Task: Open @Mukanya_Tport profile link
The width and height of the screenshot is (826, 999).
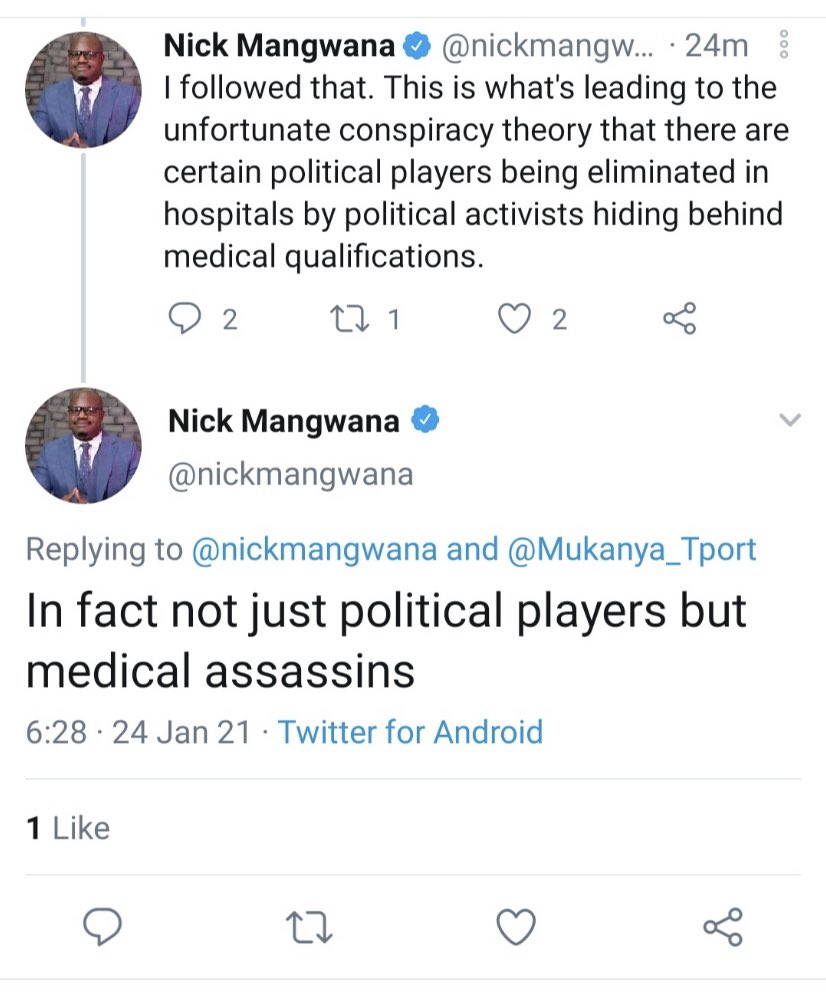Action: 632,549
